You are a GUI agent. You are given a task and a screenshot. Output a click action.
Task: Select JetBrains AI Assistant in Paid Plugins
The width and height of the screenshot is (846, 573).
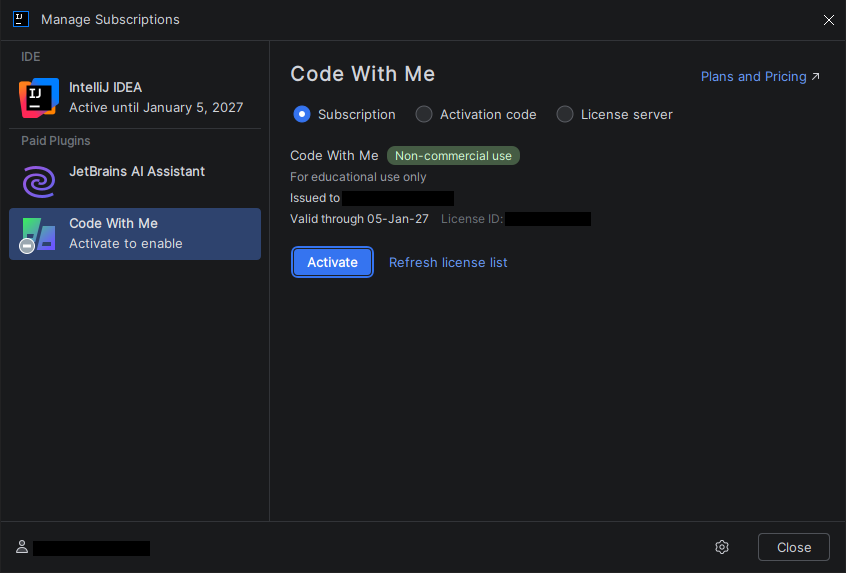[137, 172]
